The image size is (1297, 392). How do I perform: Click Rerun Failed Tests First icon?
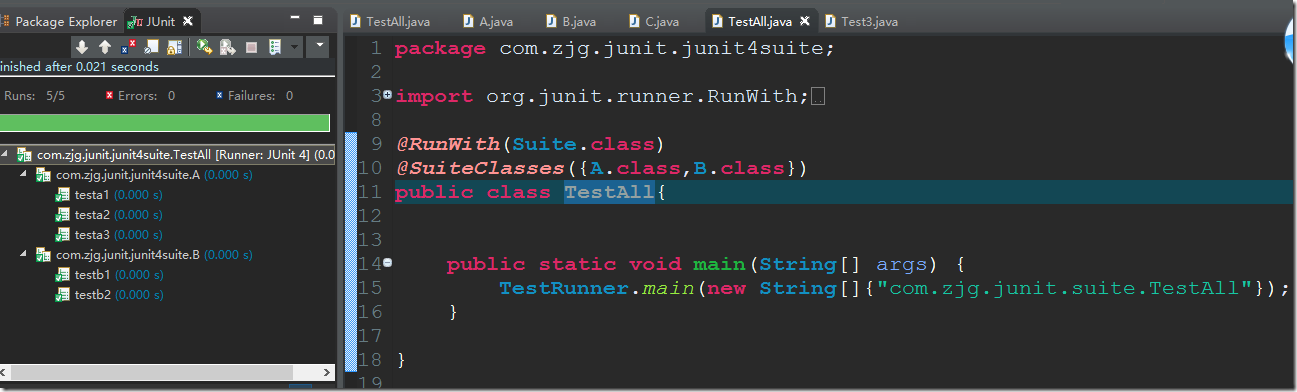point(228,47)
